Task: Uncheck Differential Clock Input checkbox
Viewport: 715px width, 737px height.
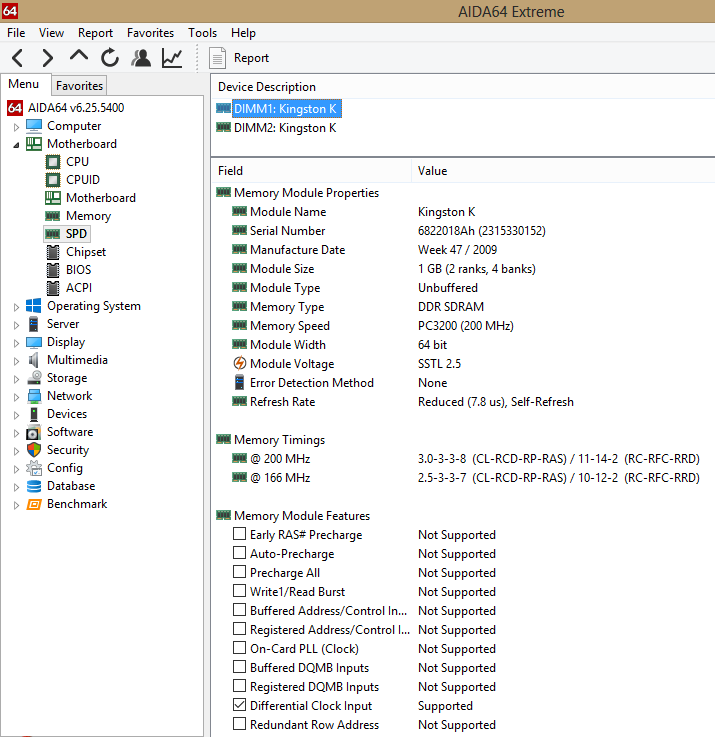Action: [x=239, y=705]
